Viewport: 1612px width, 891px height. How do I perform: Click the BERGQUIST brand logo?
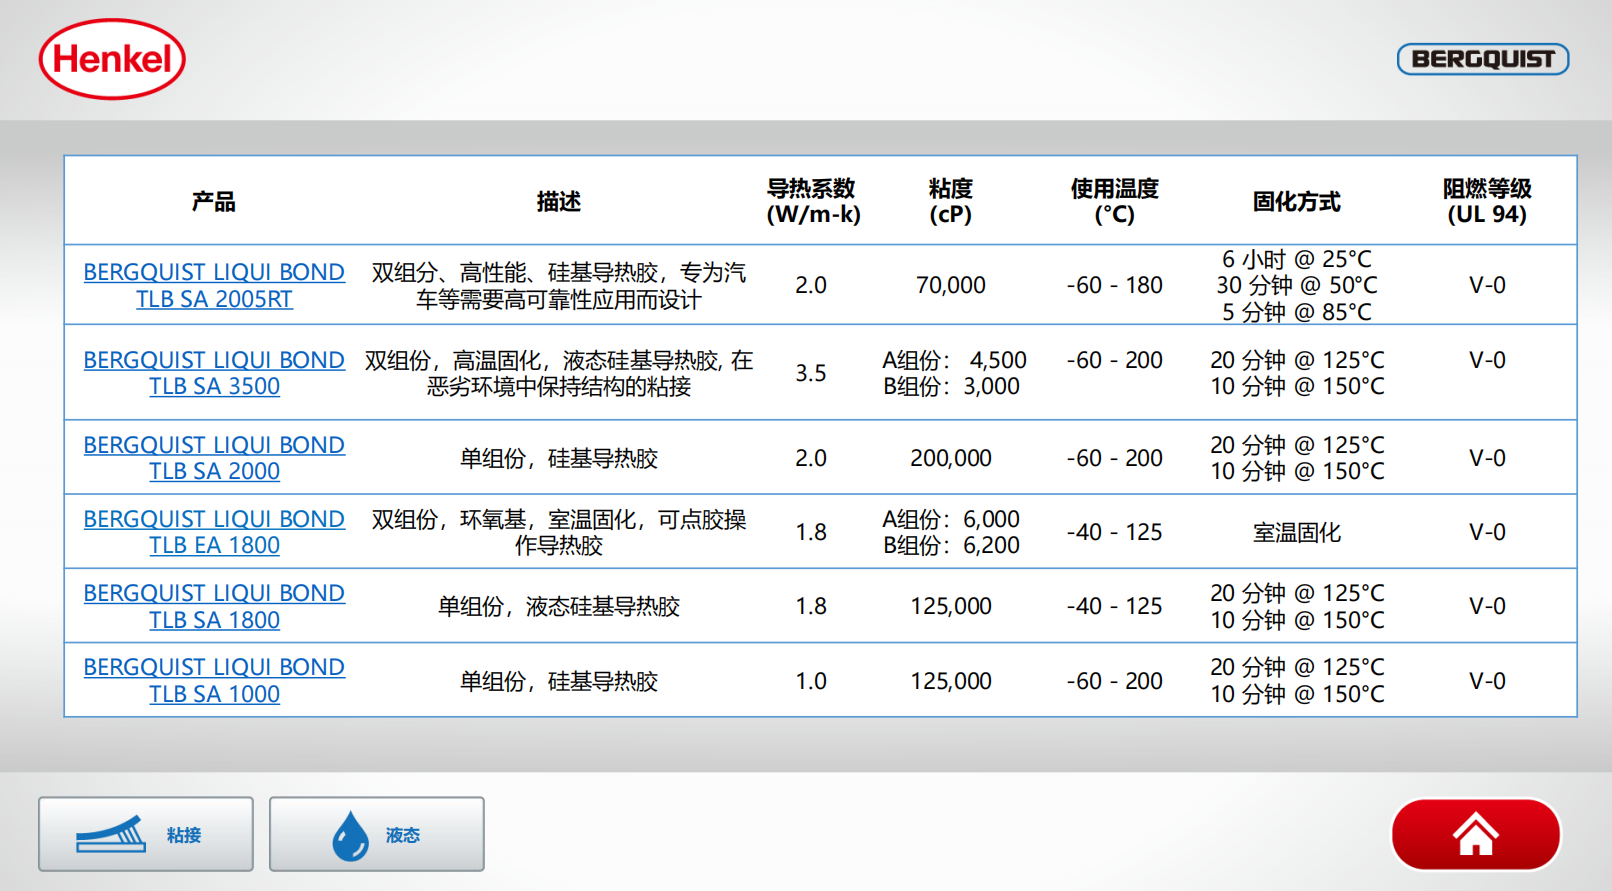[x=1482, y=59]
